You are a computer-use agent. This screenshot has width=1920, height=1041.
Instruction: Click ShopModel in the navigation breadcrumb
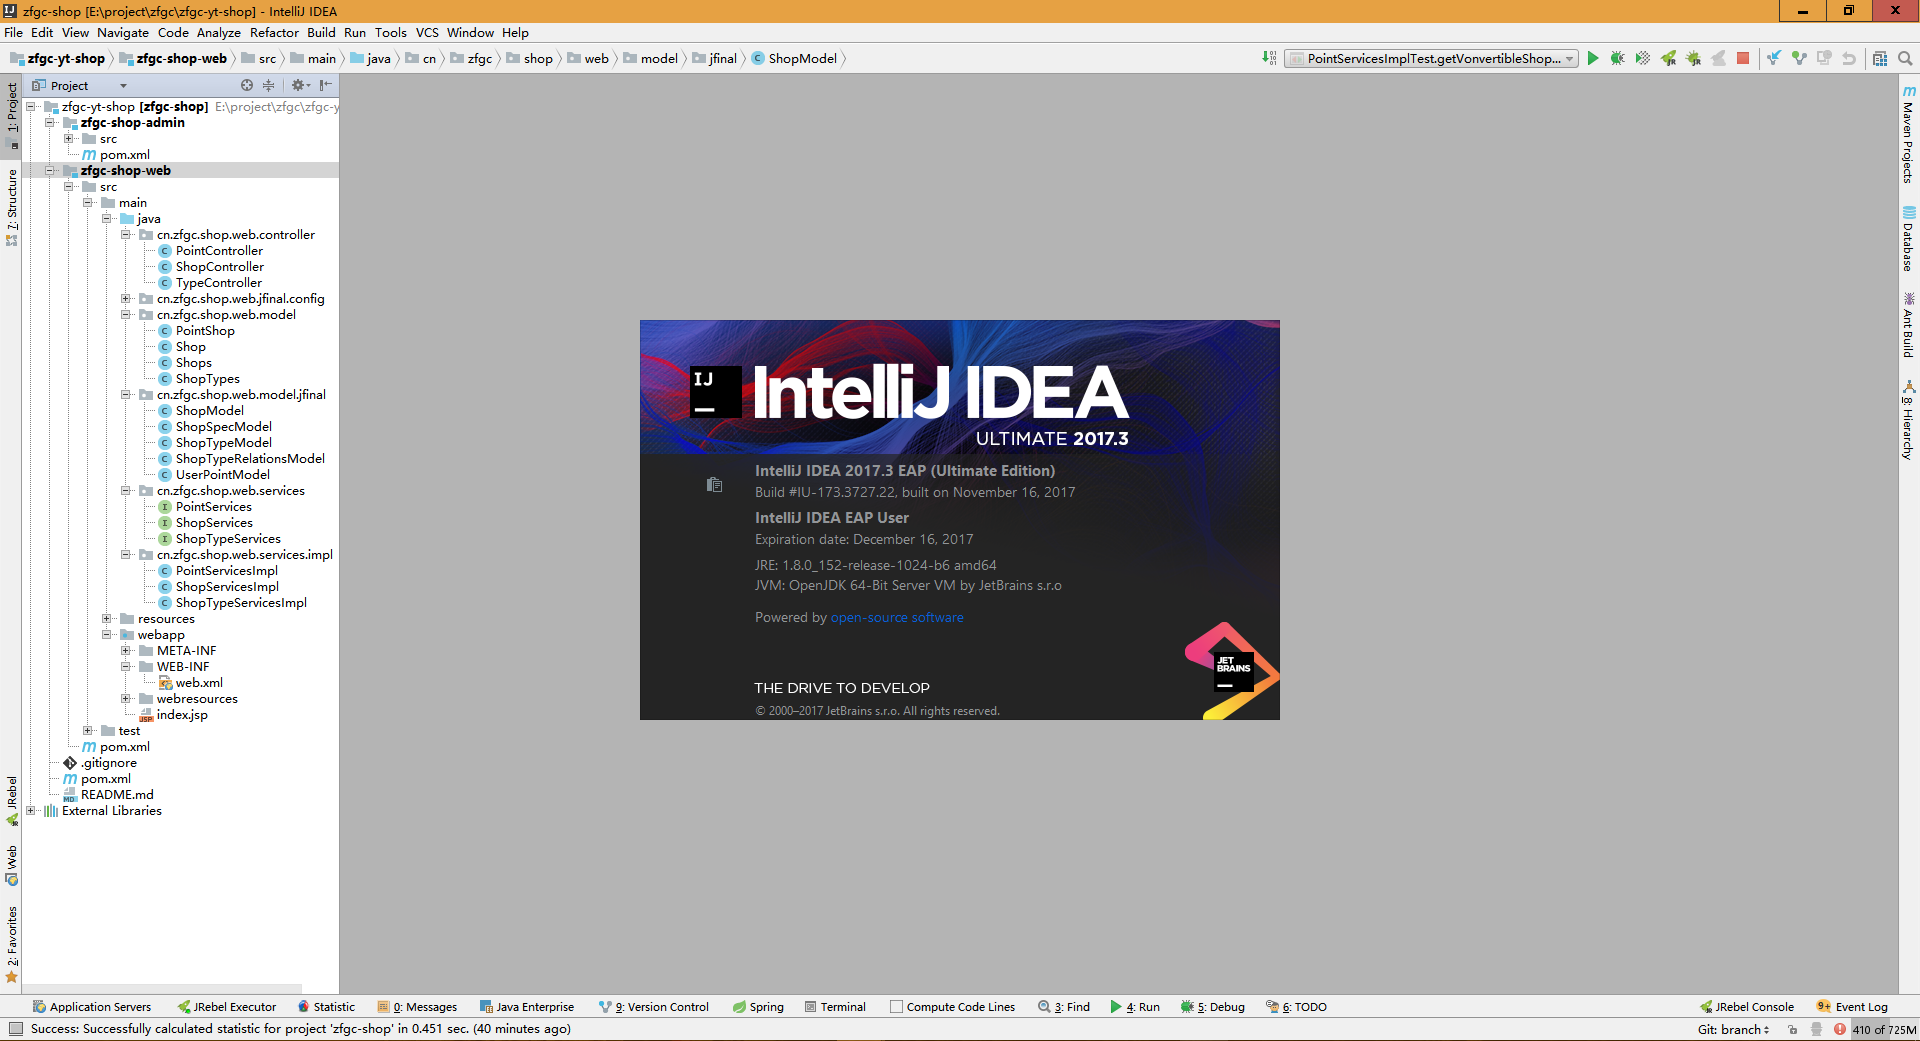794,58
